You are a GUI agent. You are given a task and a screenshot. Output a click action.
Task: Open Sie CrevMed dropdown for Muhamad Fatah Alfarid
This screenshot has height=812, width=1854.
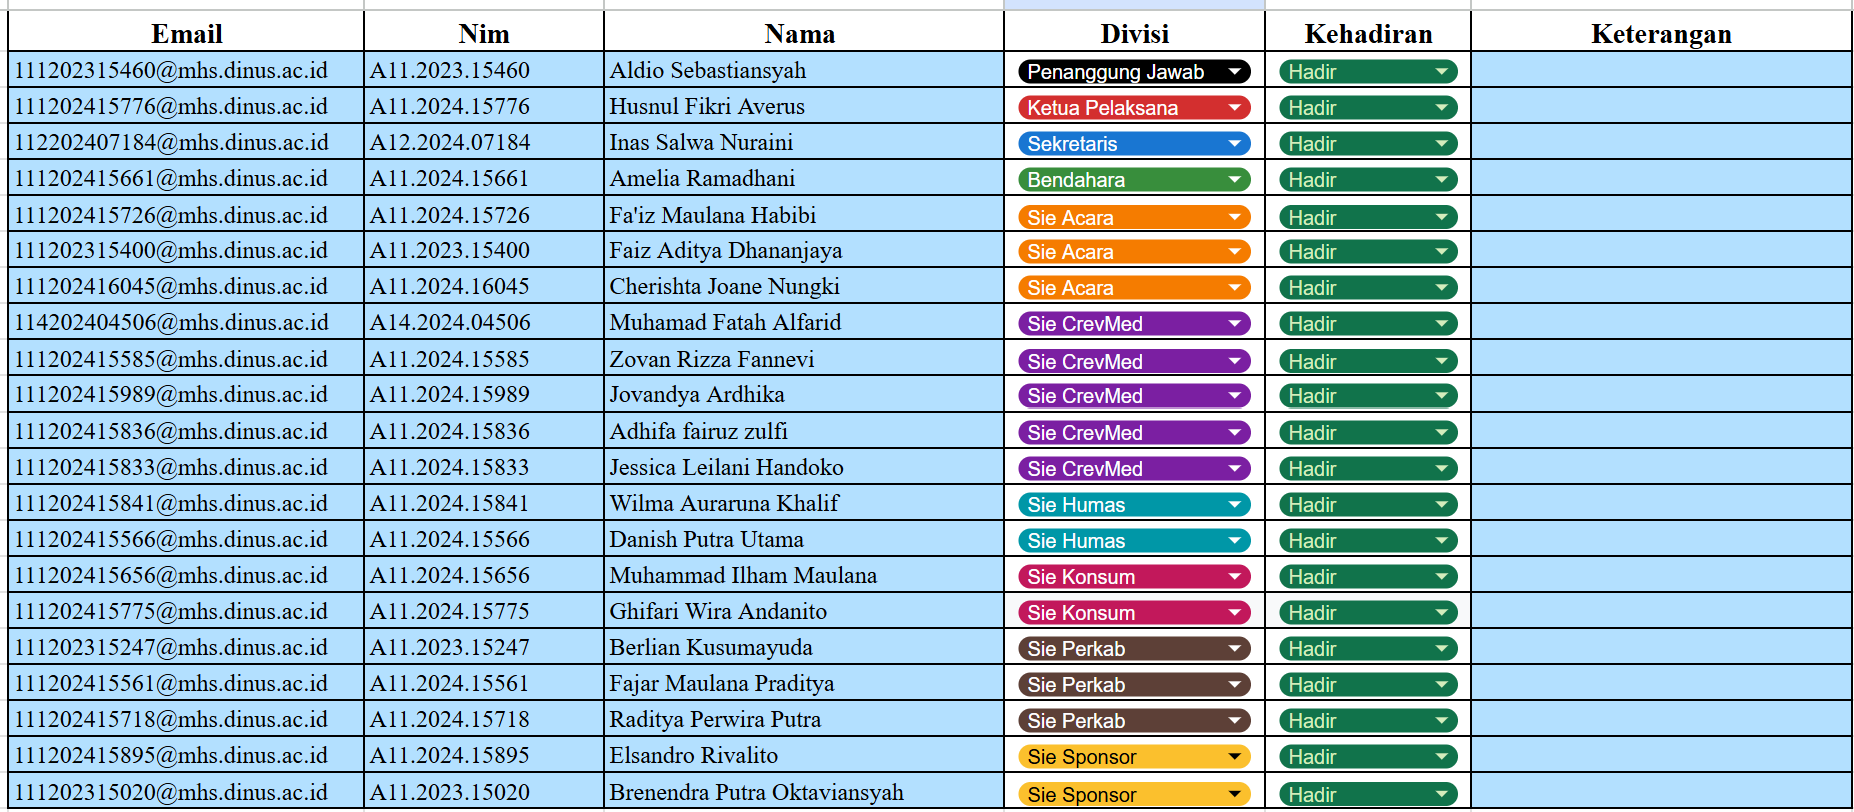coord(1134,324)
